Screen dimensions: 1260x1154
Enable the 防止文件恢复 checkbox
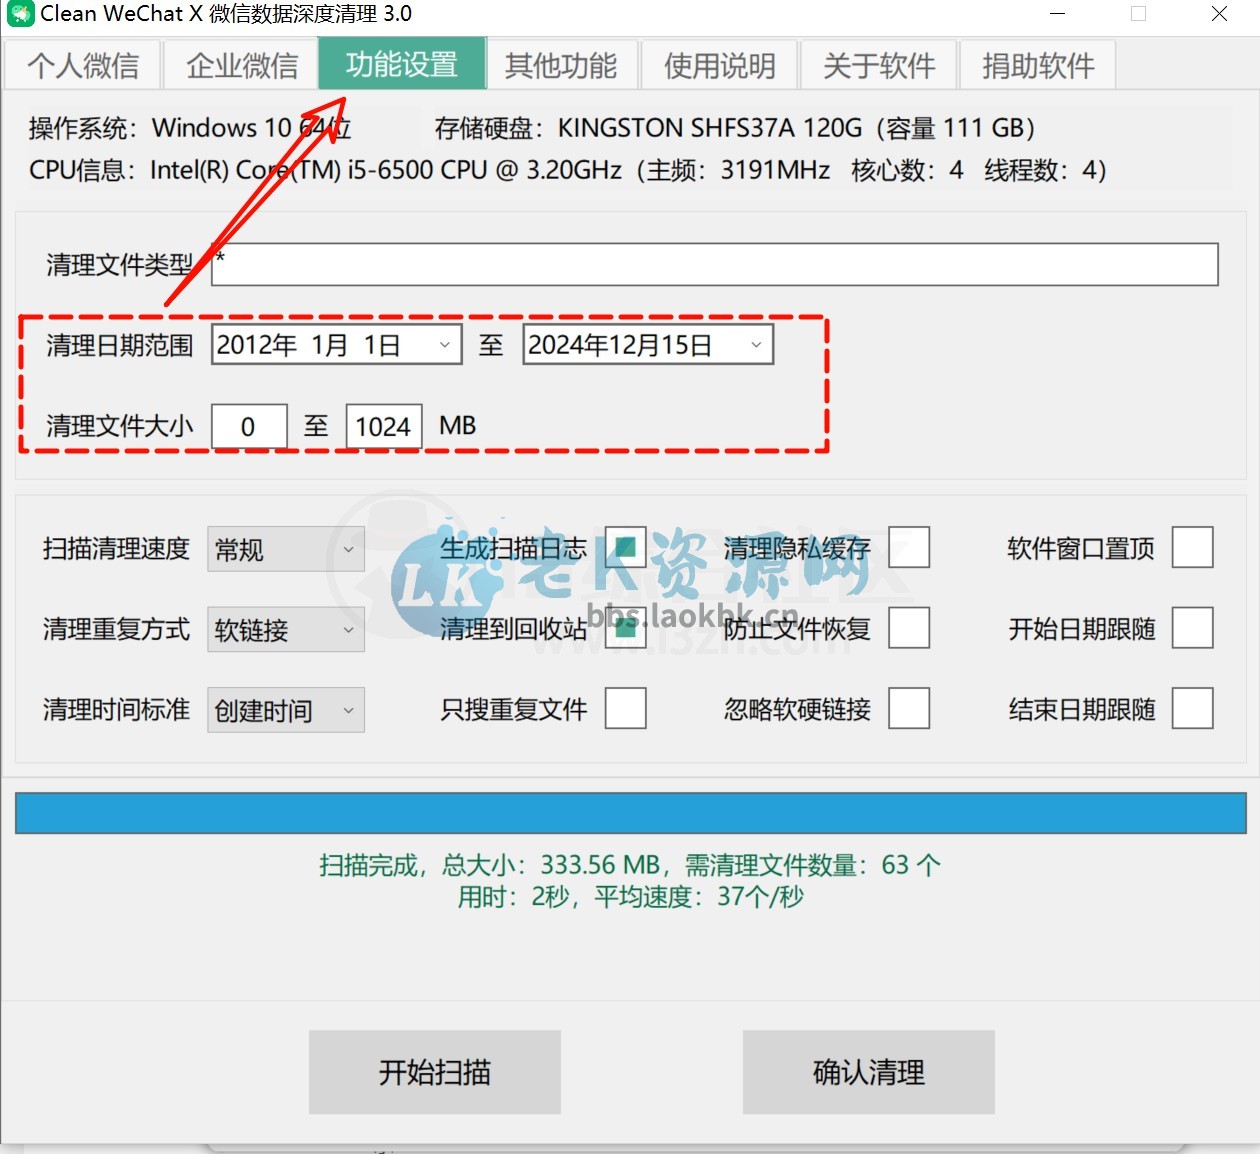pyautogui.click(x=909, y=628)
